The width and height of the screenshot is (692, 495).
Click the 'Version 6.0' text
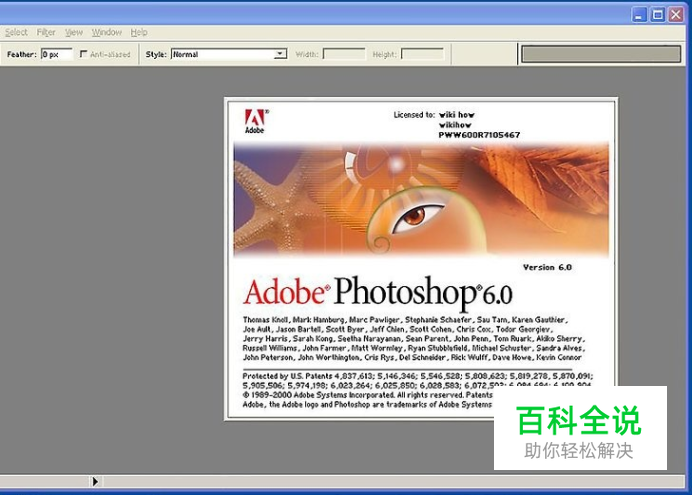tap(547, 267)
